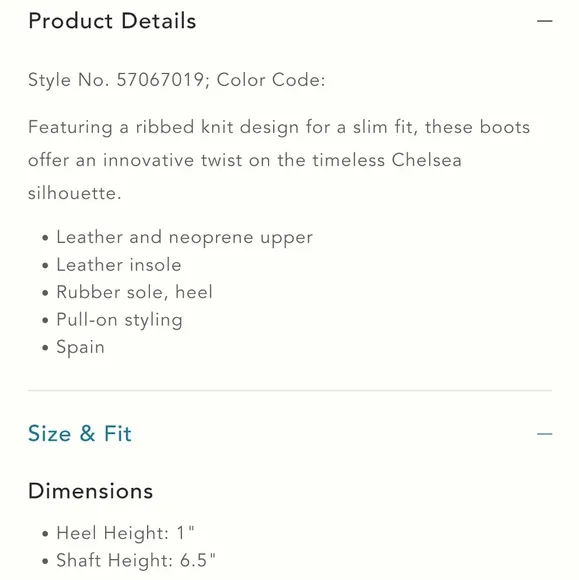
Task: Click the Dimensions subheading
Action: click(91, 491)
